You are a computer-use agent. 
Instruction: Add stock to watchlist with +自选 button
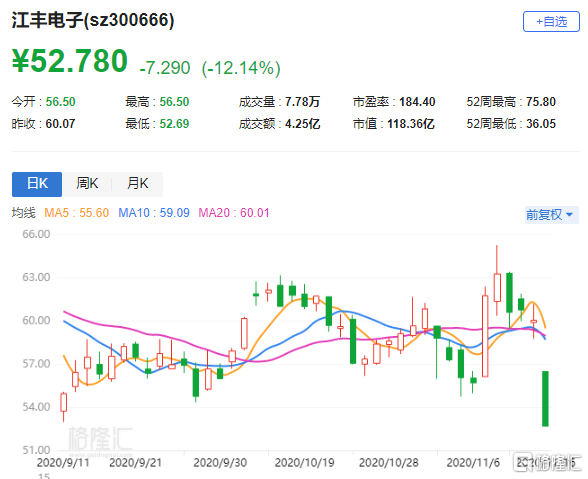551,22
